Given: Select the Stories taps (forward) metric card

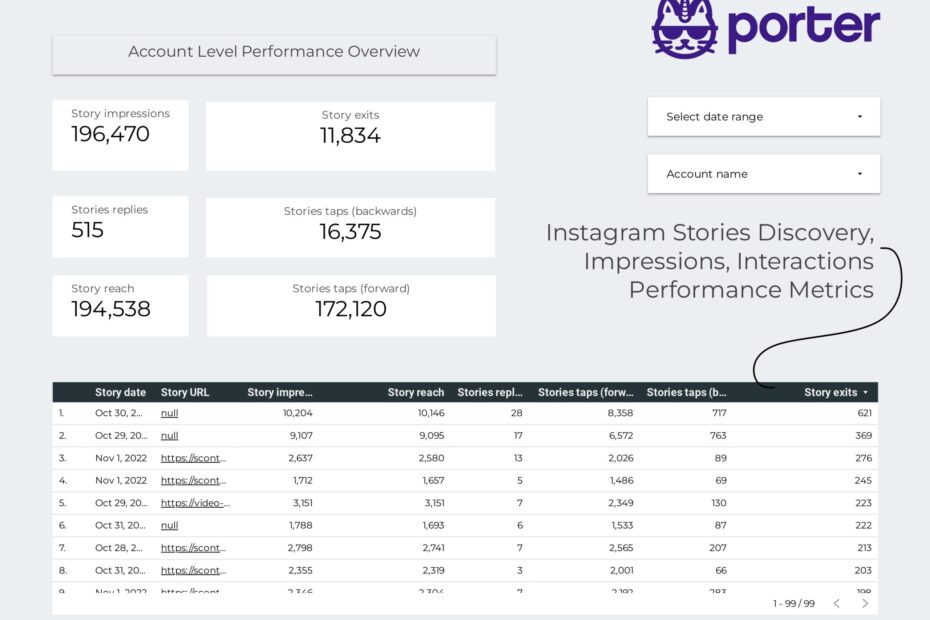Looking at the screenshot, I should pos(350,306).
